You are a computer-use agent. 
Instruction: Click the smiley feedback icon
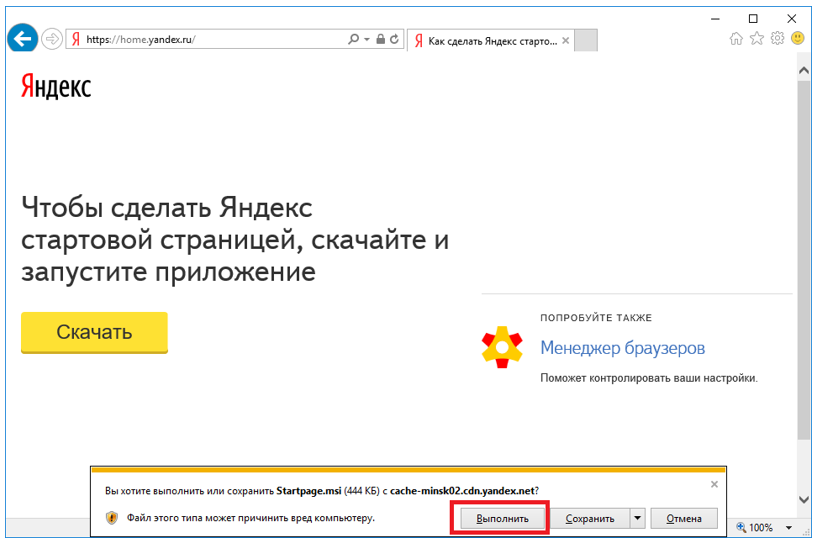(x=798, y=38)
